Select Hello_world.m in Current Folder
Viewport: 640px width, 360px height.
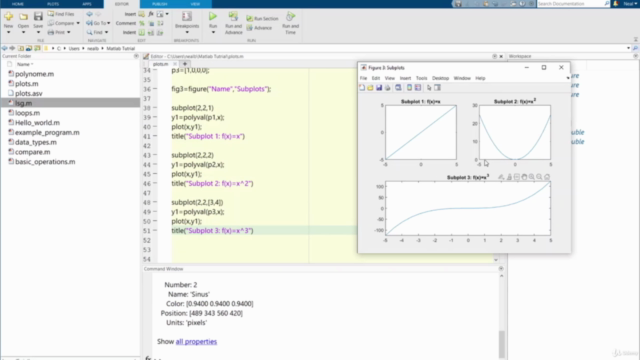coord(37,122)
